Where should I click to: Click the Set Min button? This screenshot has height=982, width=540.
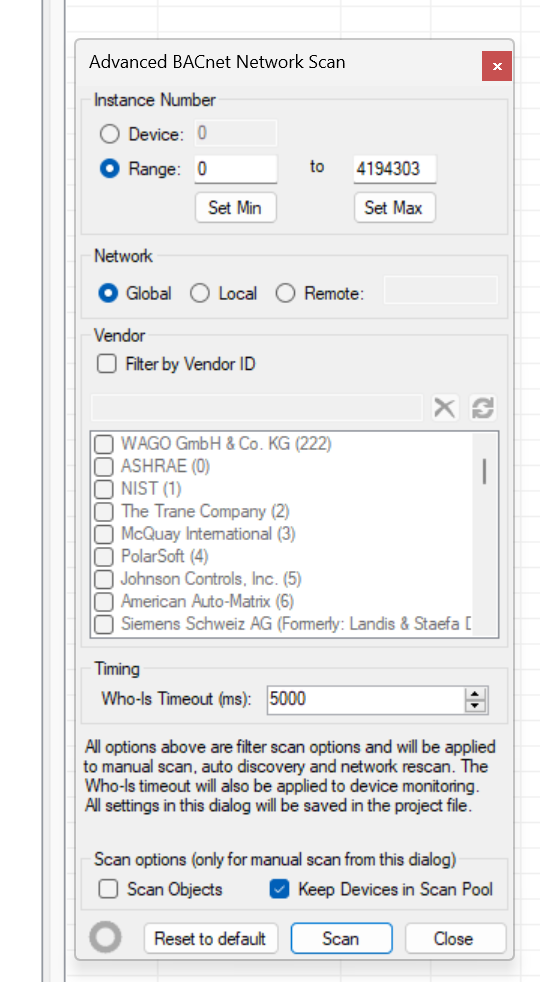coord(235,208)
